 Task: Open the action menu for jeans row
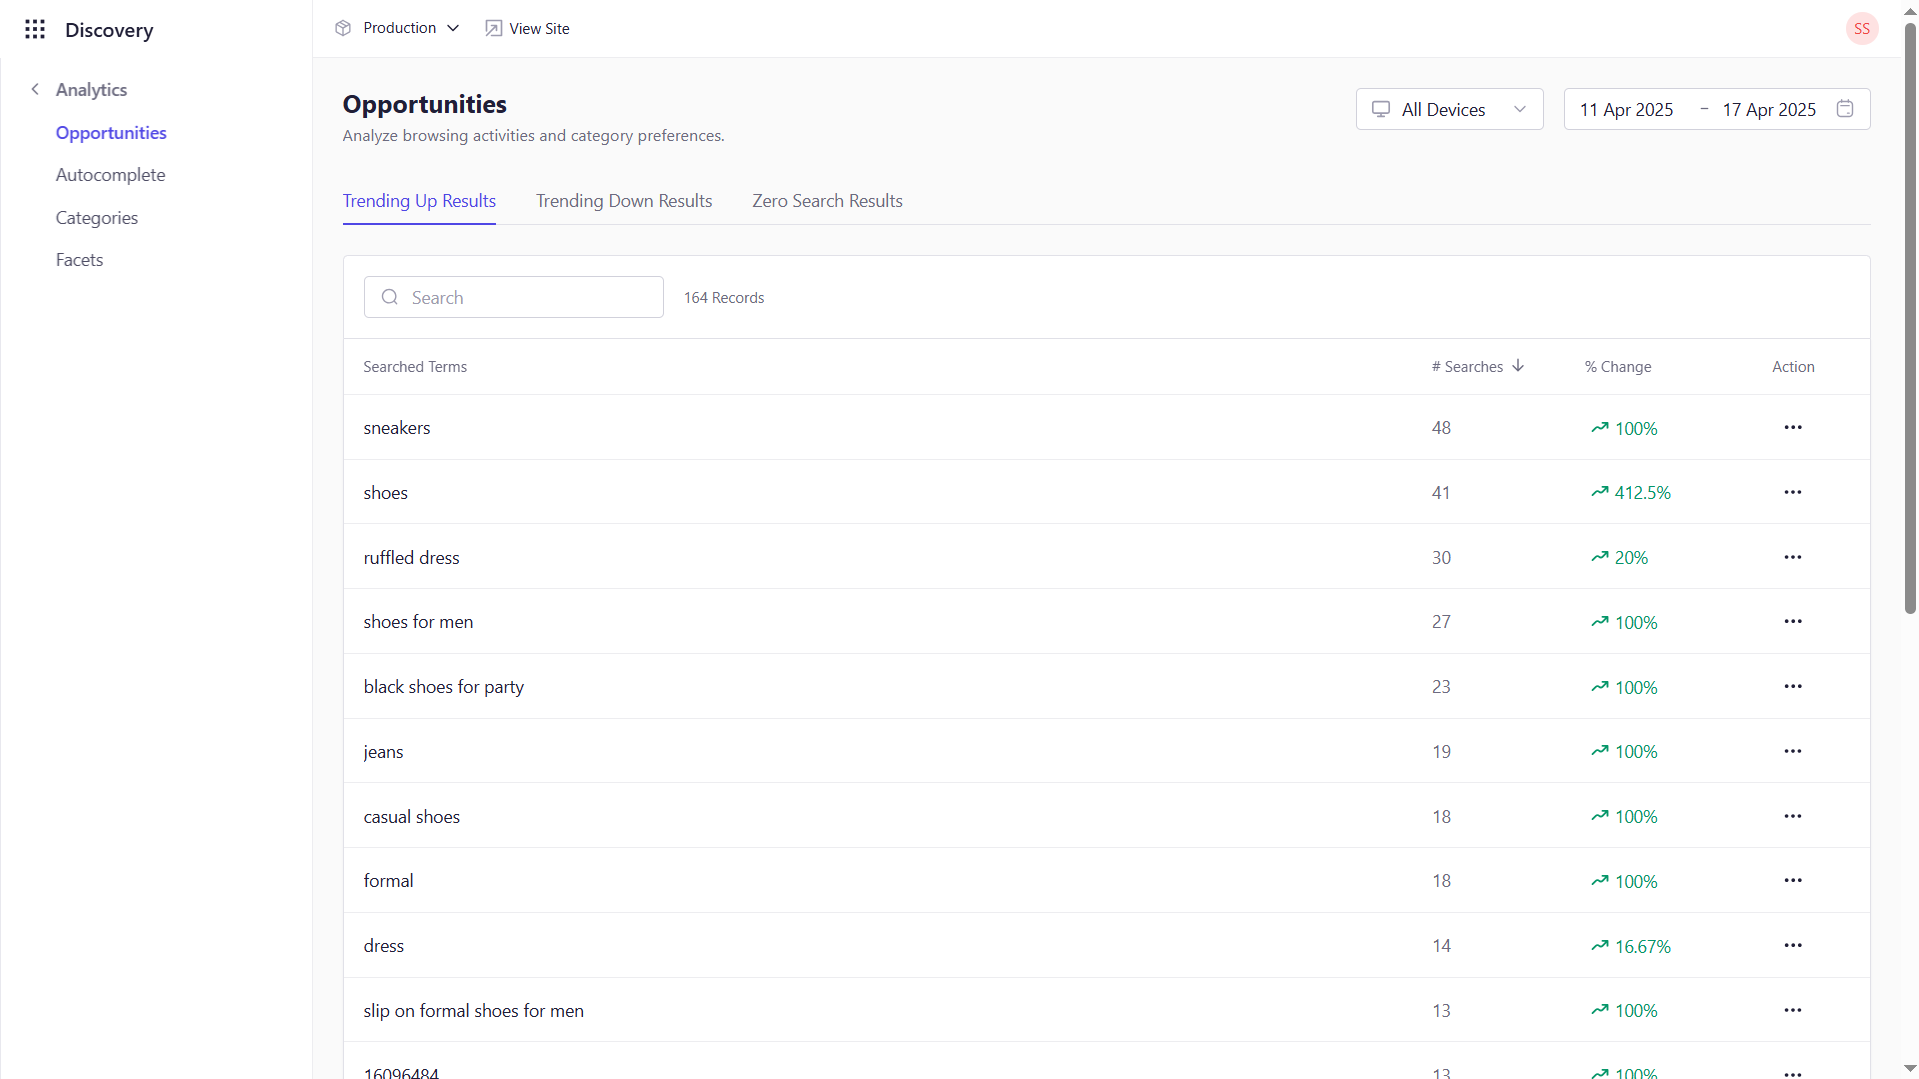[x=1792, y=751]
